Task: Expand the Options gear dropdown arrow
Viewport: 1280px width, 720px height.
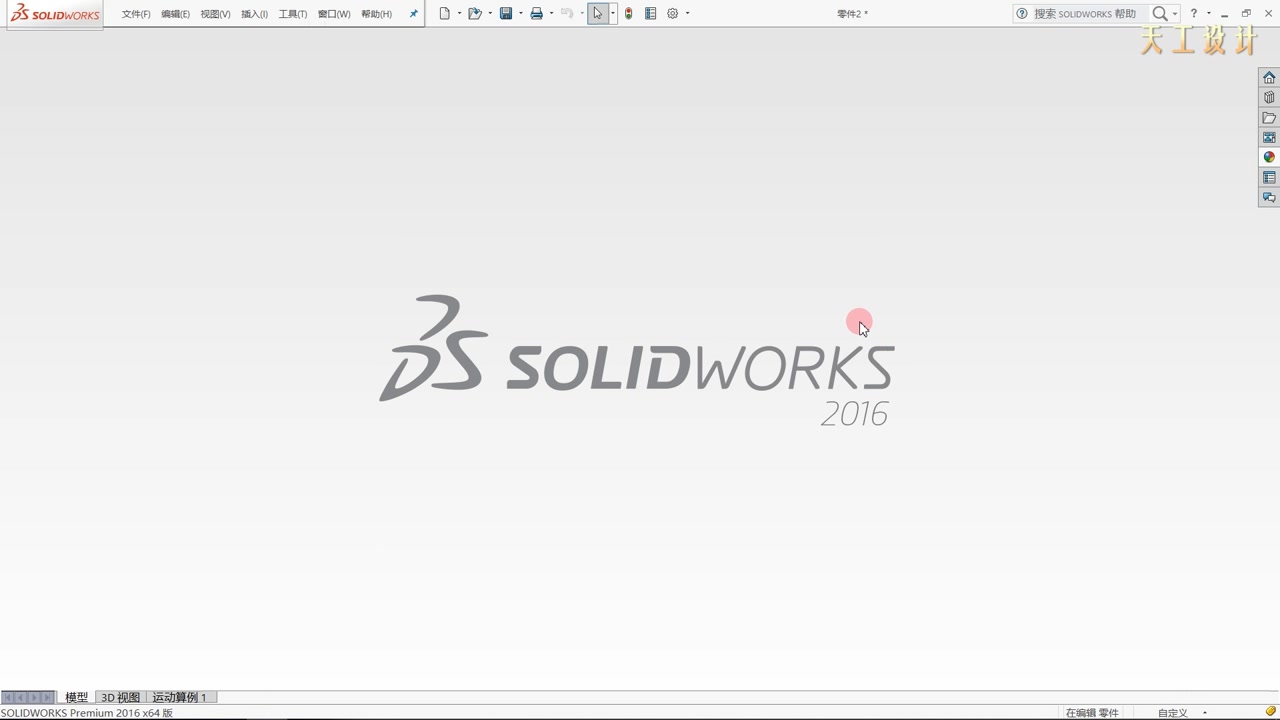Action: click(x=687, y=14)
